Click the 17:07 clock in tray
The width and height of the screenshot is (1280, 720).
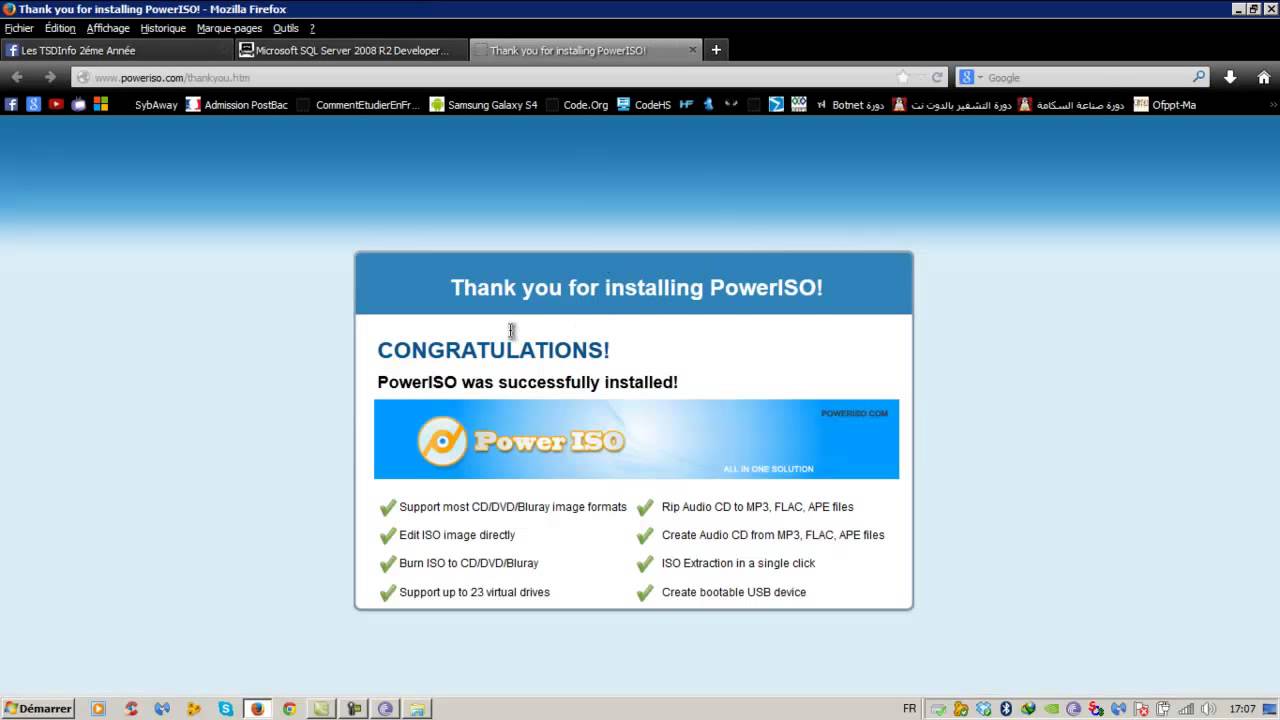tap(1243, 709)
